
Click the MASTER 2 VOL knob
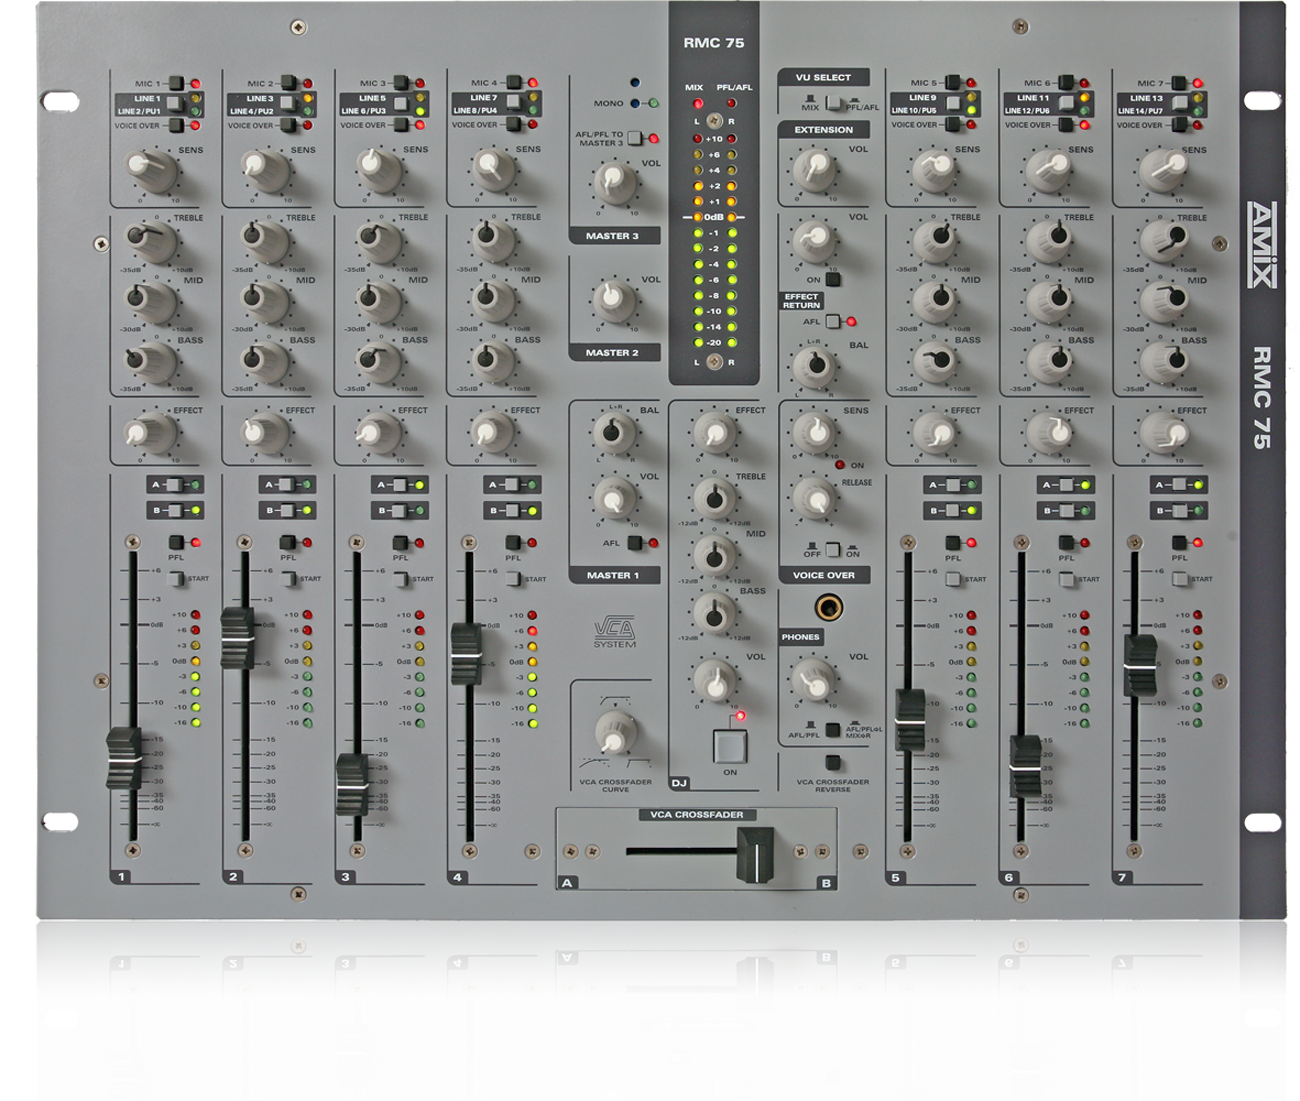pos(614,299)
